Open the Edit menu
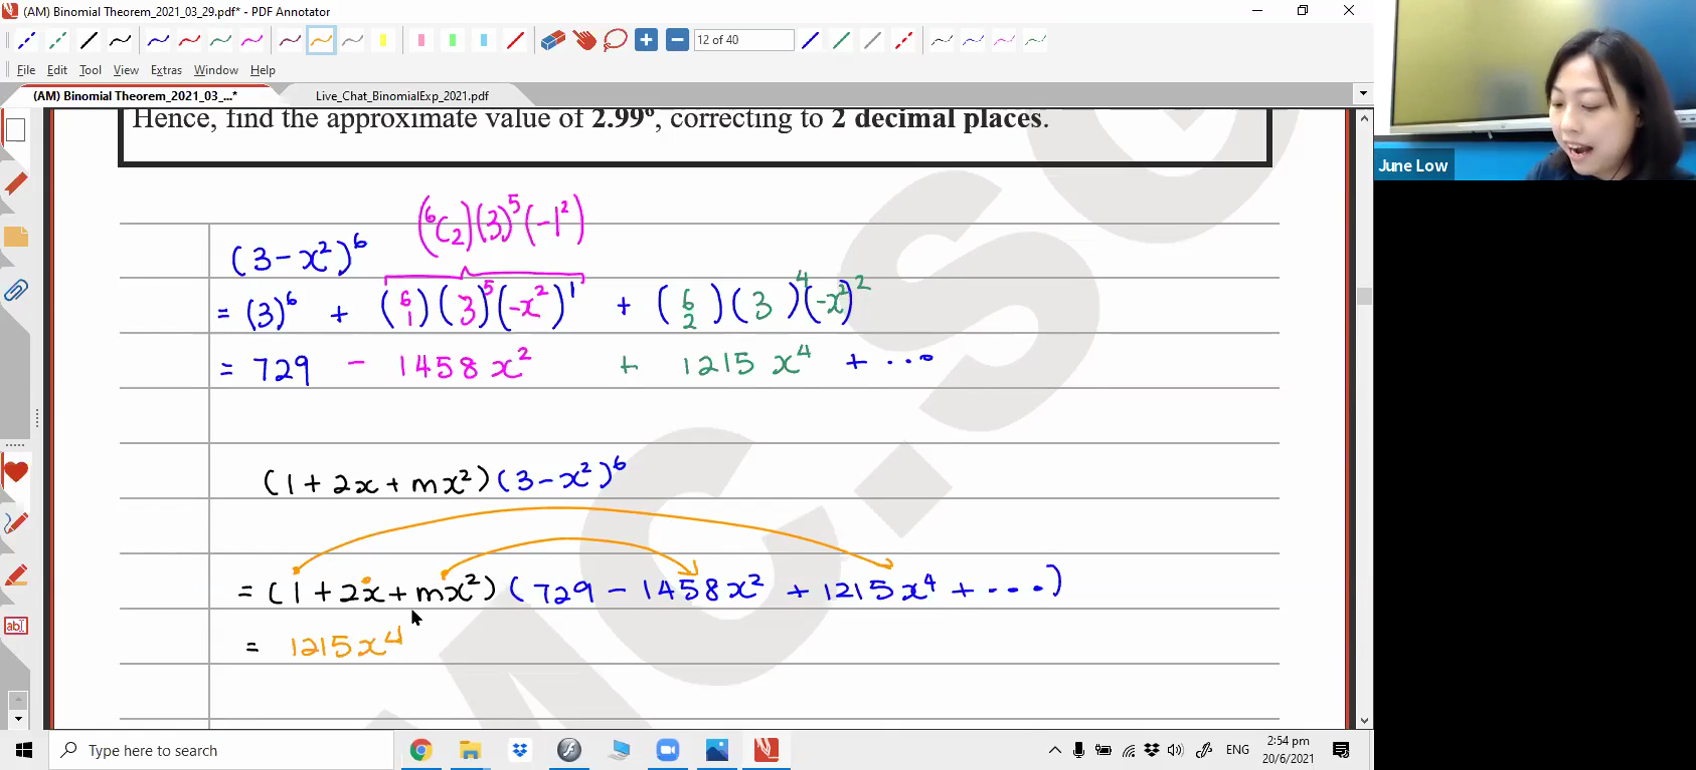This screenshot has height=770, width=1696. tap(57, 70)
